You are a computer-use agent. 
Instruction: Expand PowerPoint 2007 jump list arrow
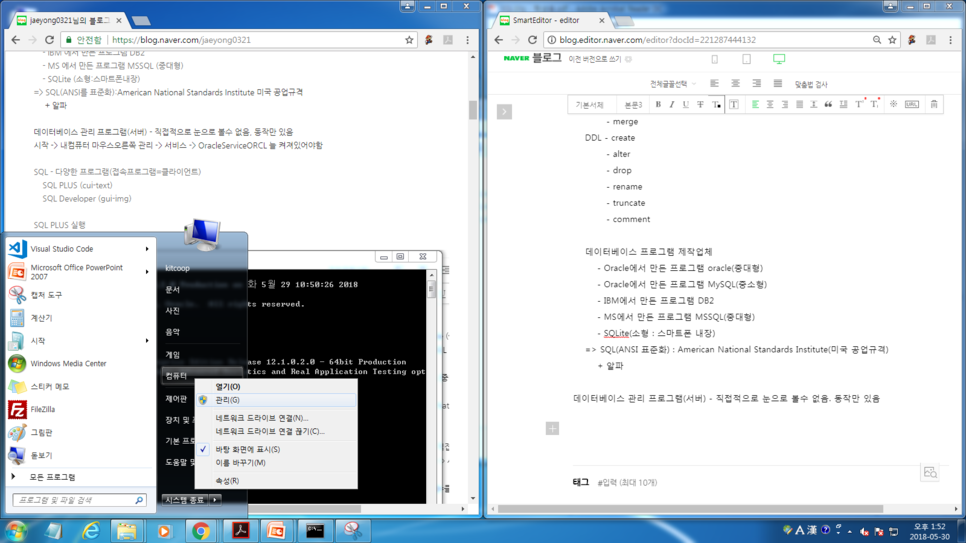pos(147,272)
